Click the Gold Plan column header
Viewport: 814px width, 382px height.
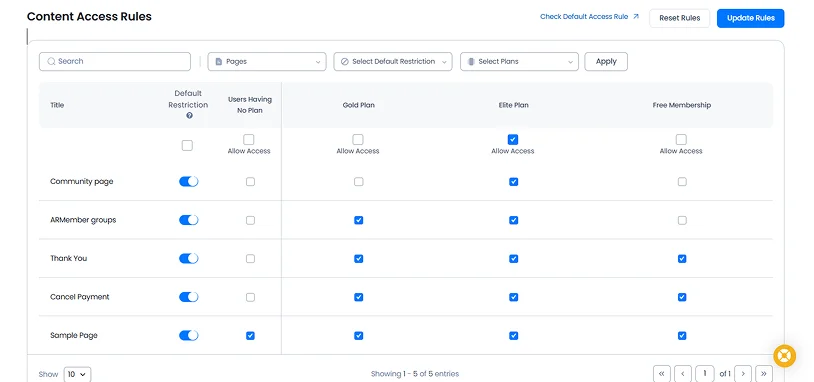pos(358,105)
